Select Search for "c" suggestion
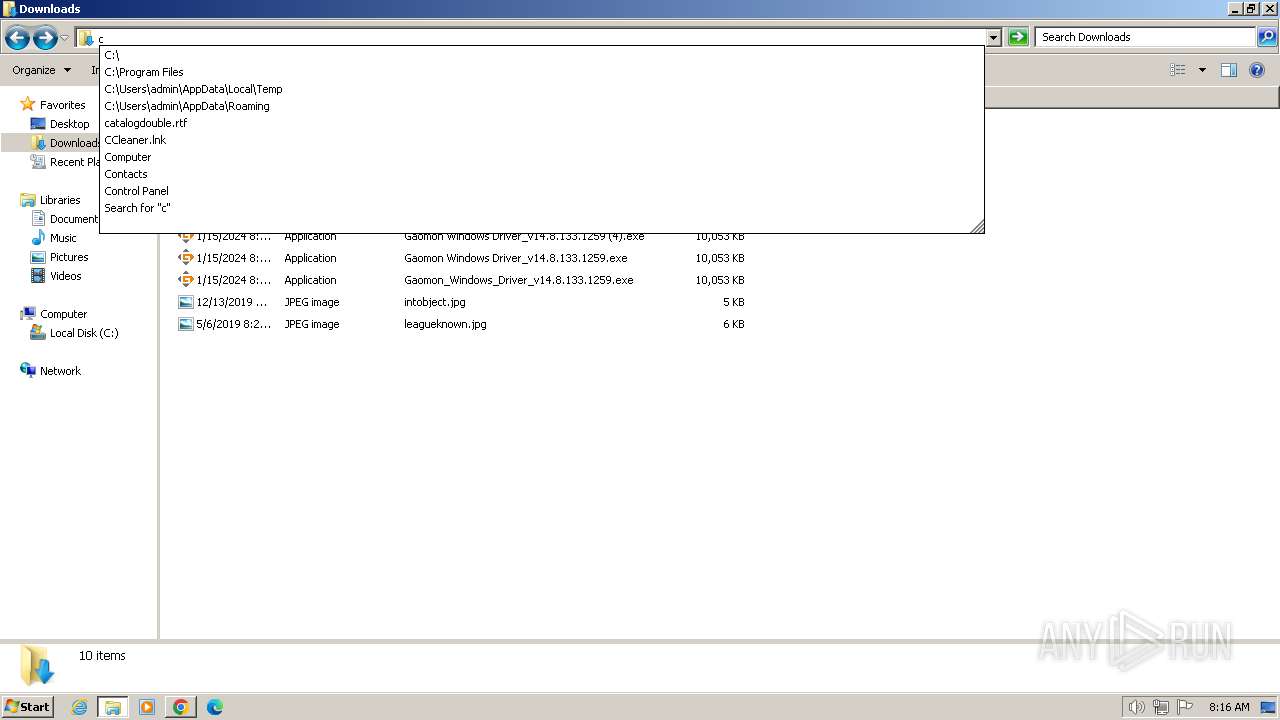 [541, 208]
